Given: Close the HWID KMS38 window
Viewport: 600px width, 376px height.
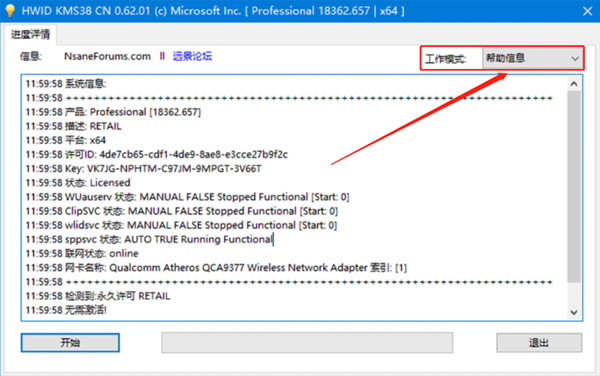Looking at the screenshot, I should click(x=587, y=11).
